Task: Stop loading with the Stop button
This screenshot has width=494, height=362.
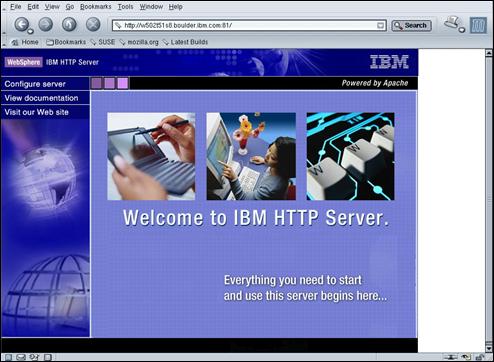Action: 93,24
